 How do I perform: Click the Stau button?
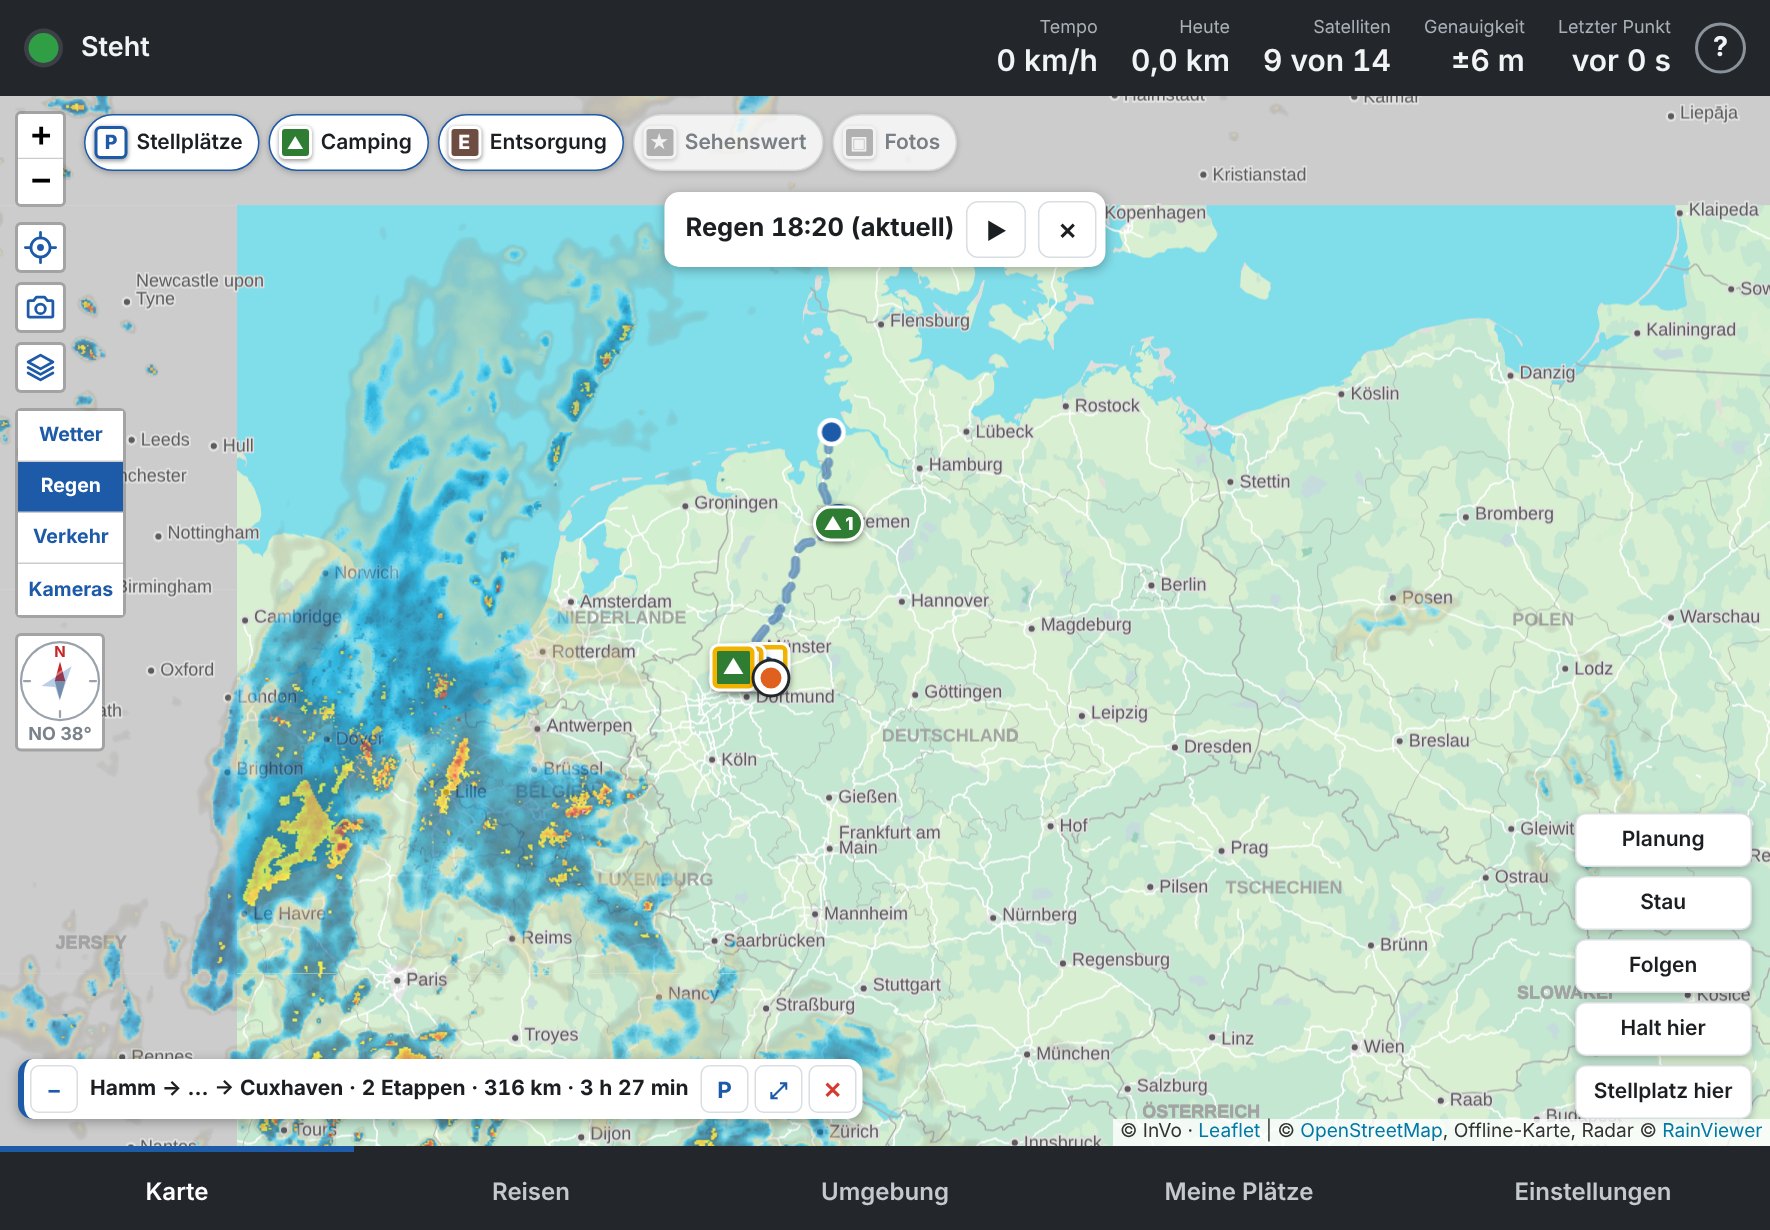[1662, 902]
